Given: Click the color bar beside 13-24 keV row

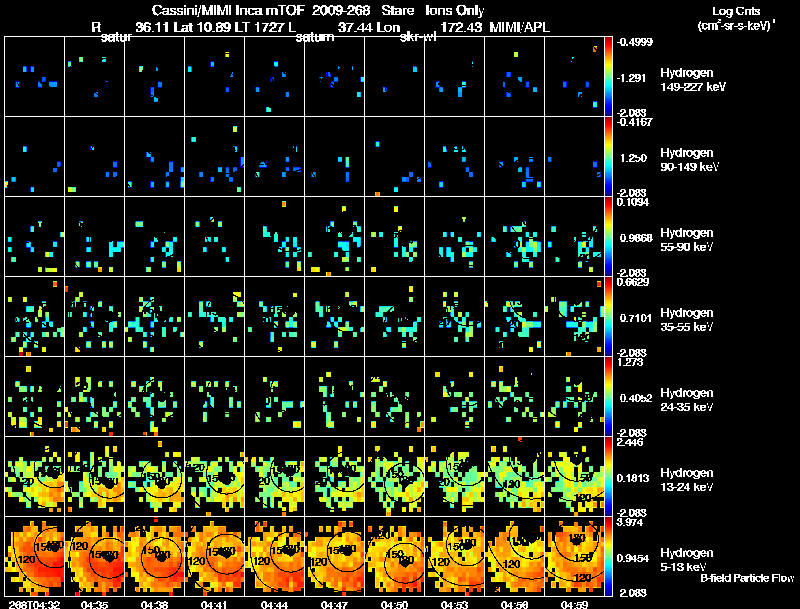Looking at the screenshot, I should (x=608, y=477).
